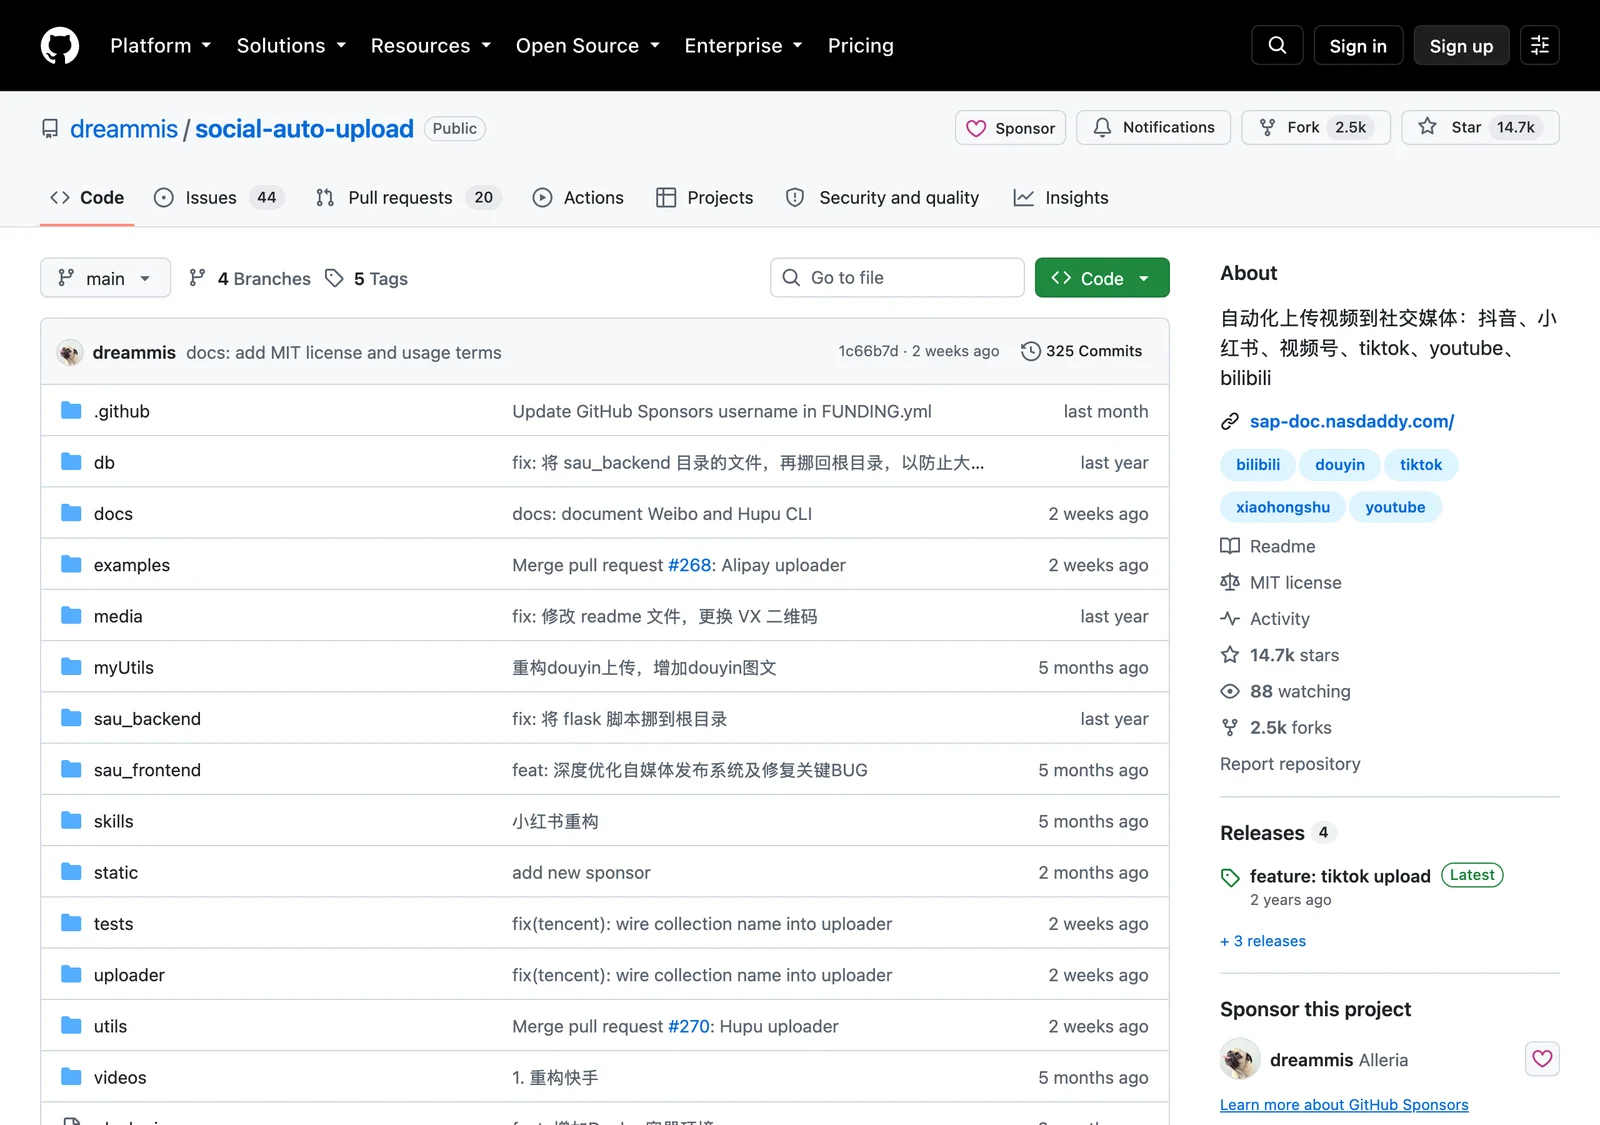Open commit hash 1c66b7d
The image size is (1600, 1125).
coord(868,351)
